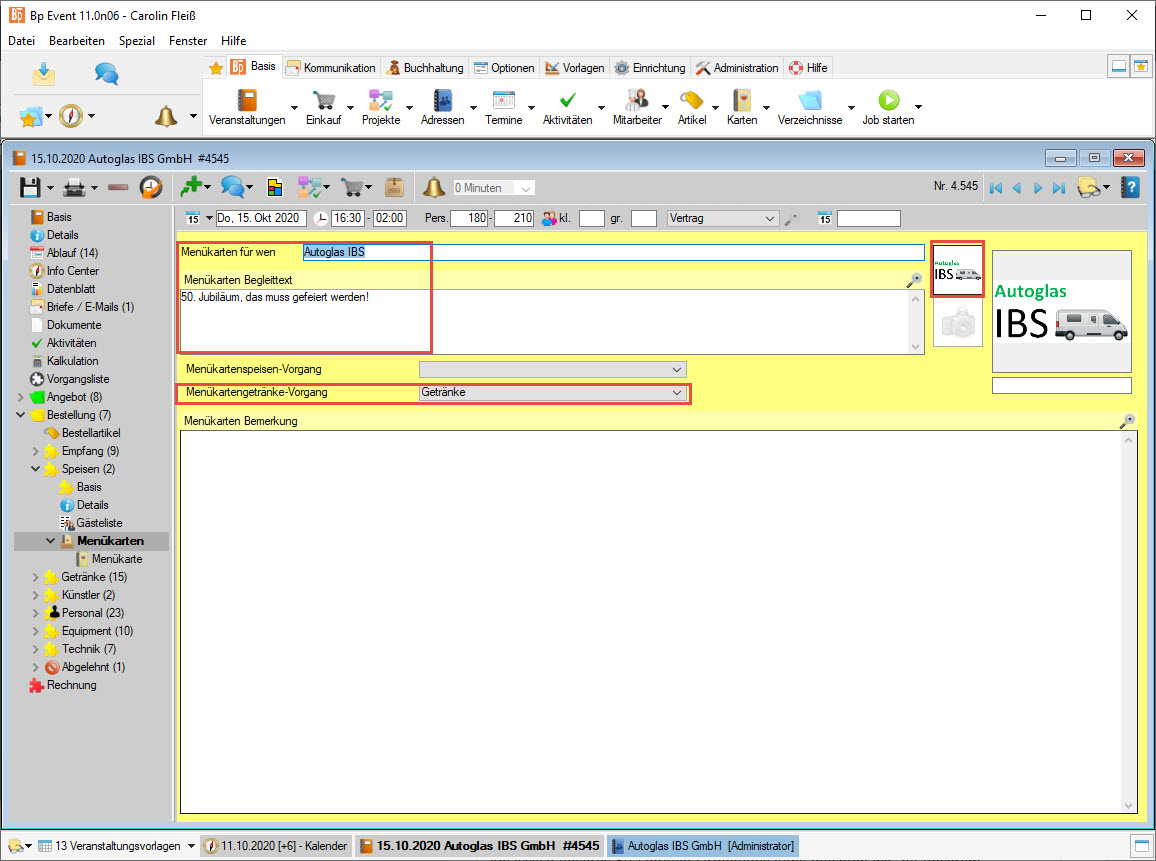Click the small Autoglas IBS logo thumbnail
Screen dimensions: 1156x861
(957, 270)
